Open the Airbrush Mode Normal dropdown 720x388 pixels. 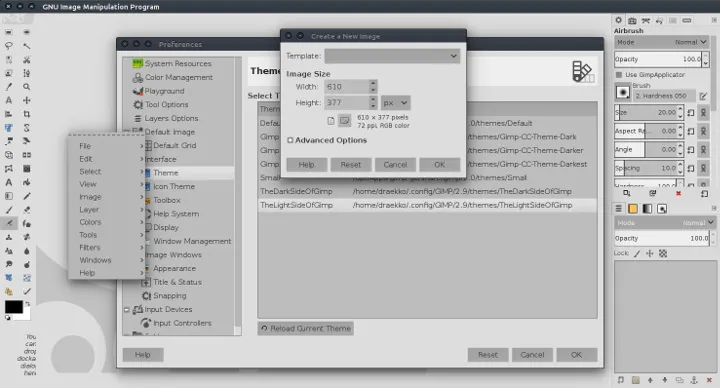click(662, 42)
